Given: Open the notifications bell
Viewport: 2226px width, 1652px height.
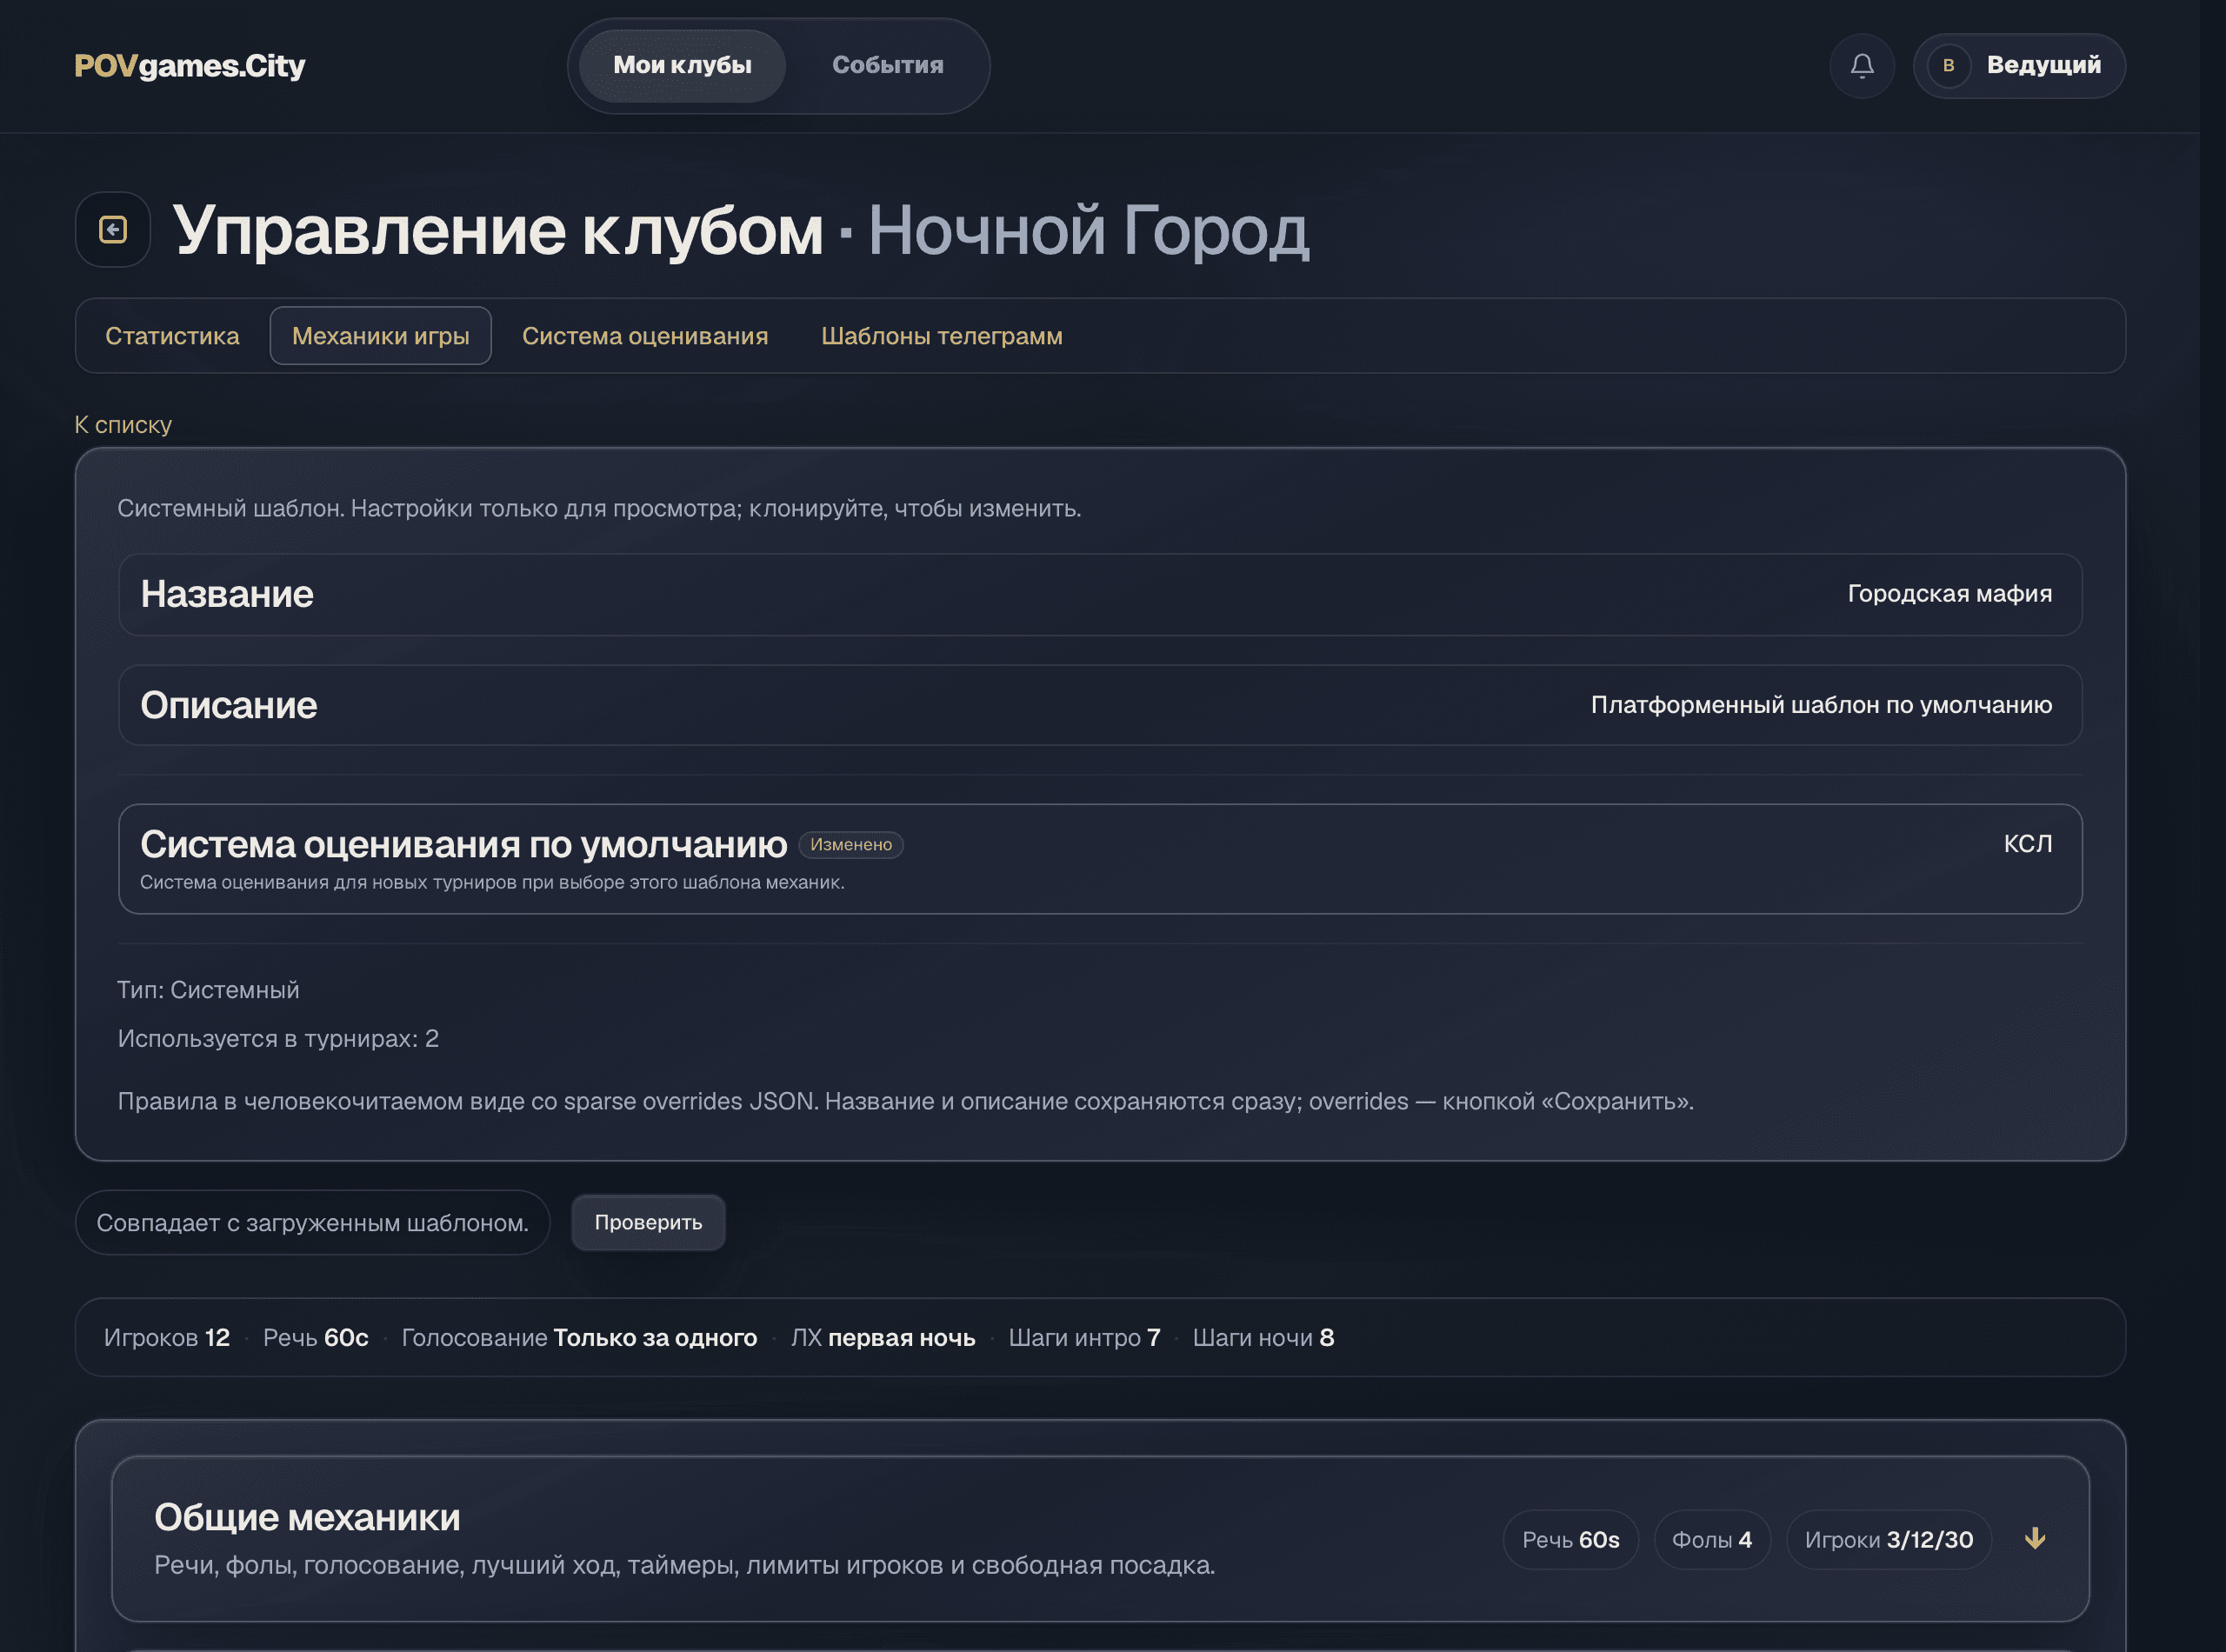Looking at the screenshot, I should [x=1861, y=66].
